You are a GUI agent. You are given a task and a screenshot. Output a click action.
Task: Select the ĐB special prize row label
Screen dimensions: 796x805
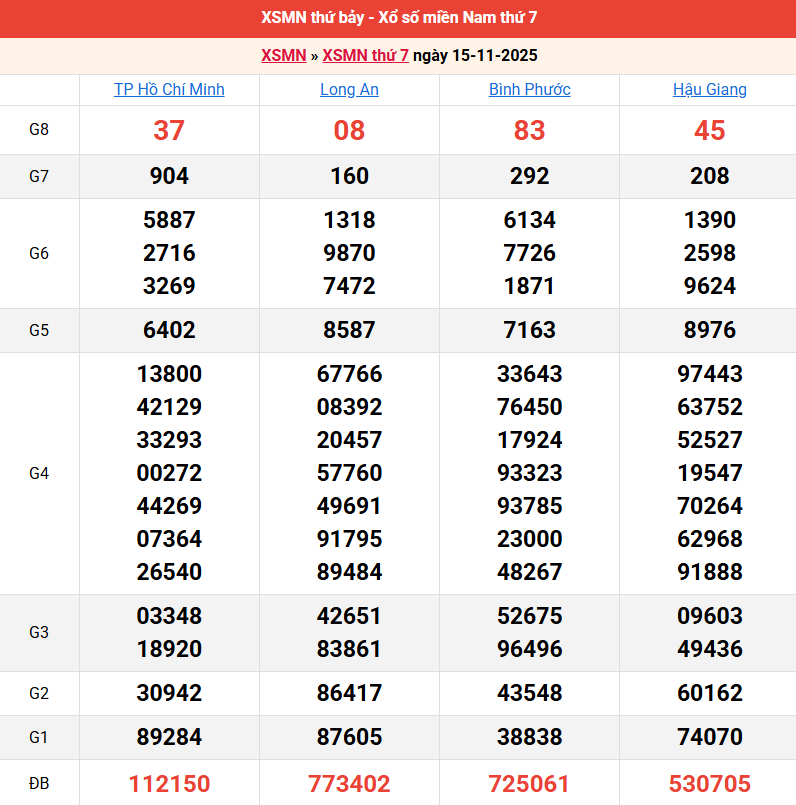tap(39, 783)
